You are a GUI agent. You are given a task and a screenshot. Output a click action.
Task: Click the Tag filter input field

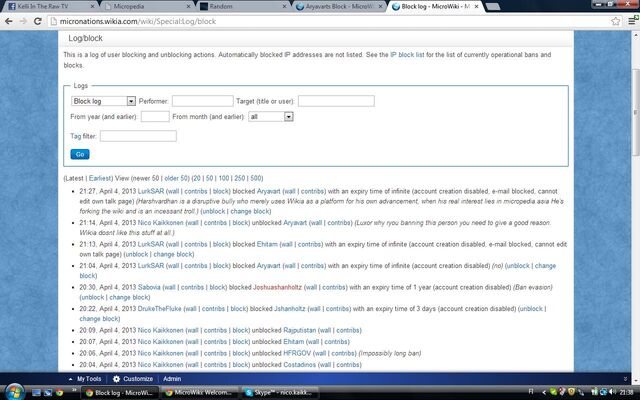coord(138,136)
